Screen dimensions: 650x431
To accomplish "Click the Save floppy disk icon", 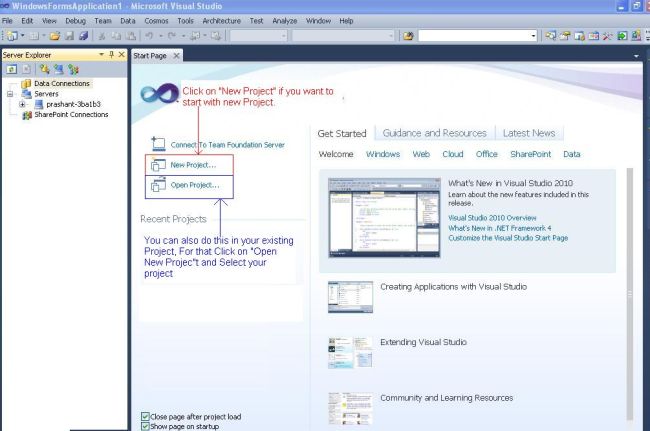I will pos(69,36).
